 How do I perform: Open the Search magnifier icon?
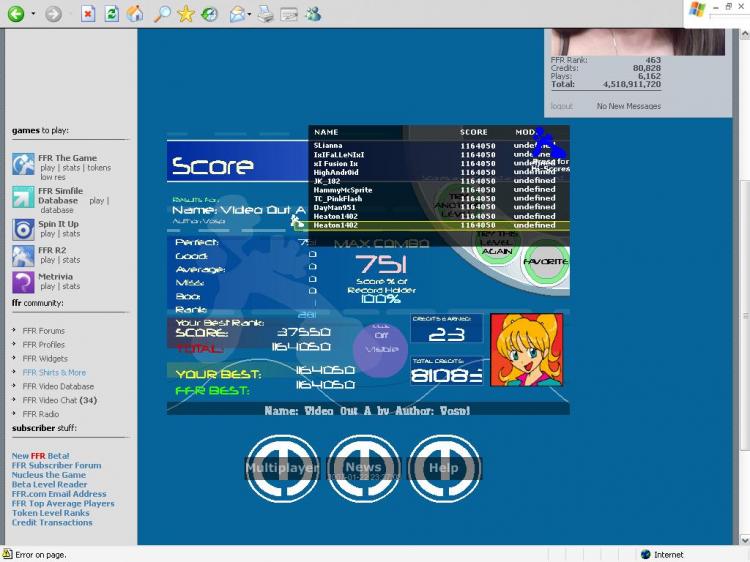click(162, 14)
